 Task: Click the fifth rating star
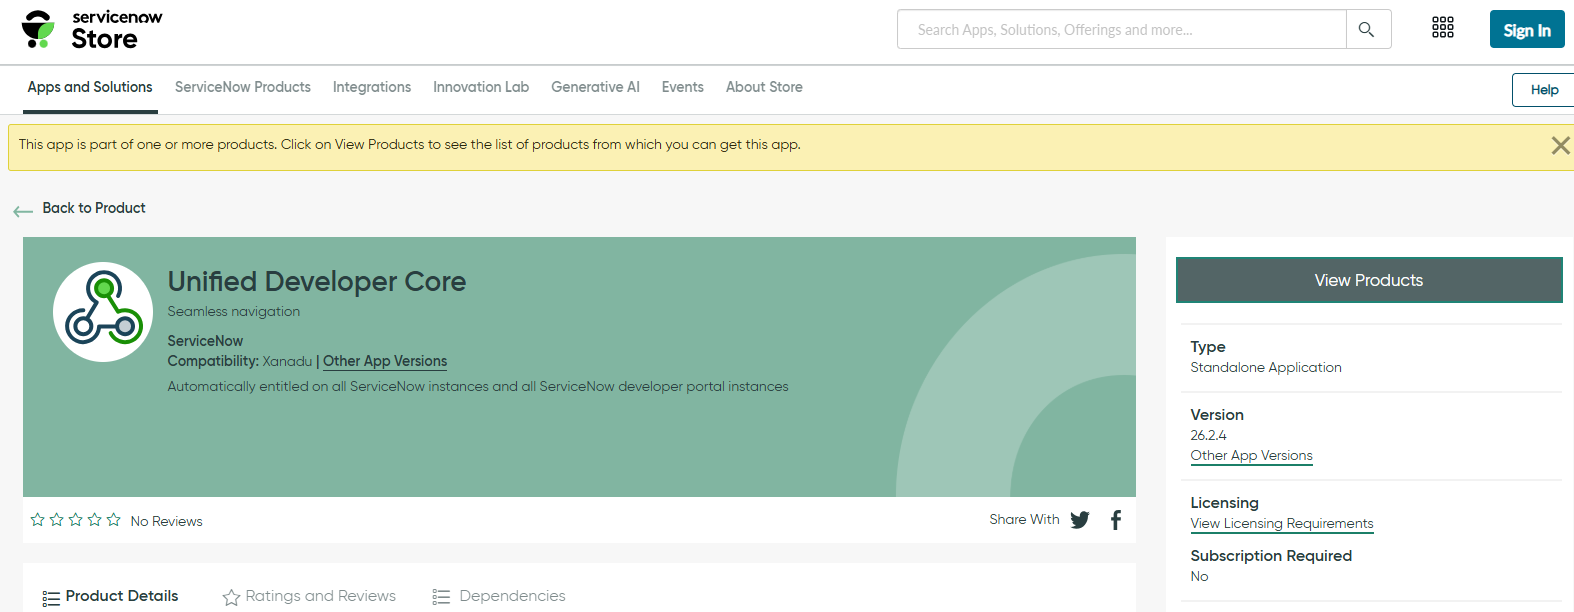tap(114, 520)
